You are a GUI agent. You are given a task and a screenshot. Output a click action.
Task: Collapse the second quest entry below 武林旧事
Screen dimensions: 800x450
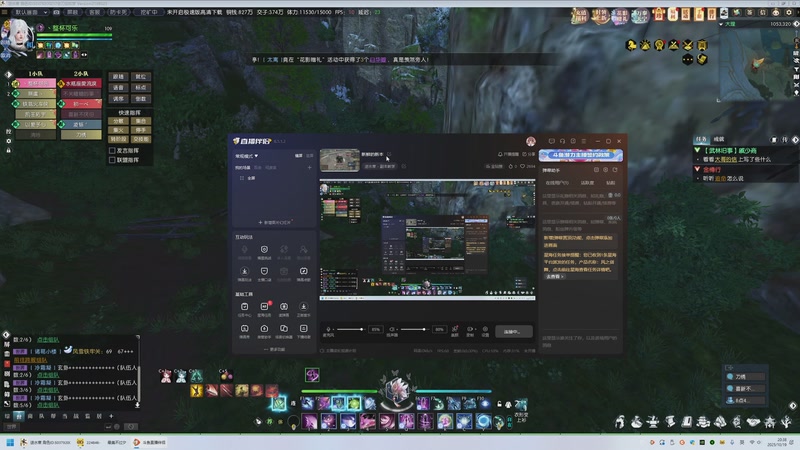coord(697,169)
